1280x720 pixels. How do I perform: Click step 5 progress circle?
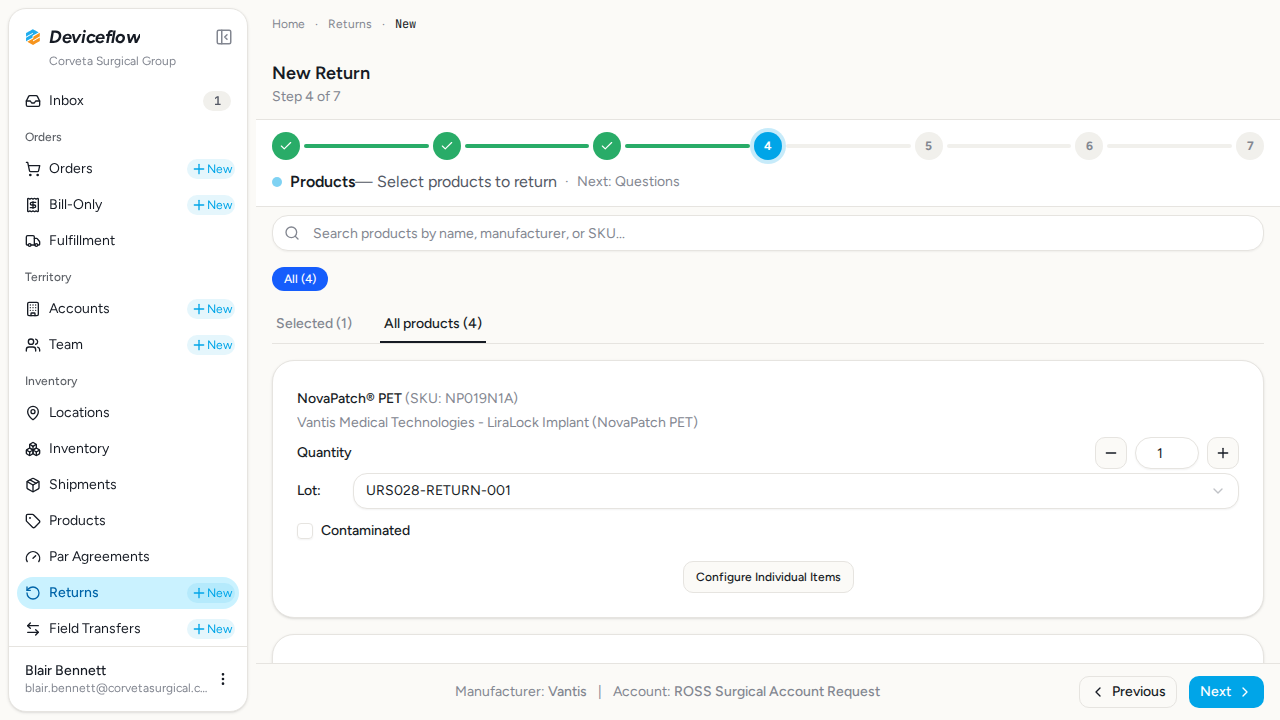pos(928,146)
